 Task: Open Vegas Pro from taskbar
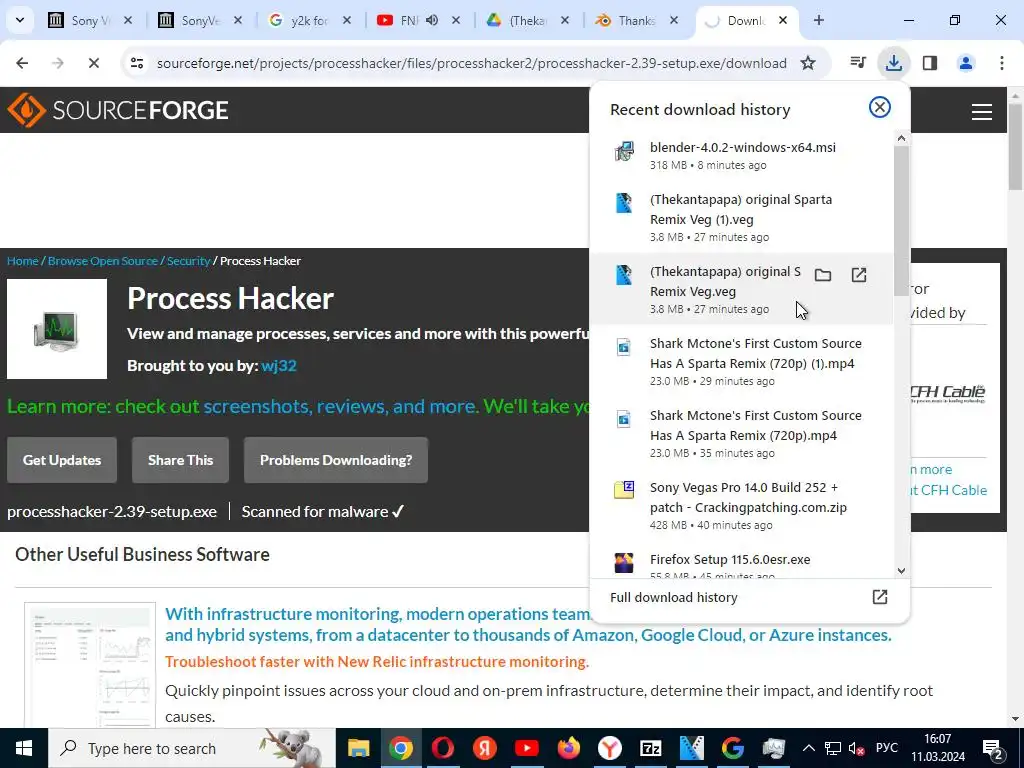[692, 748]
